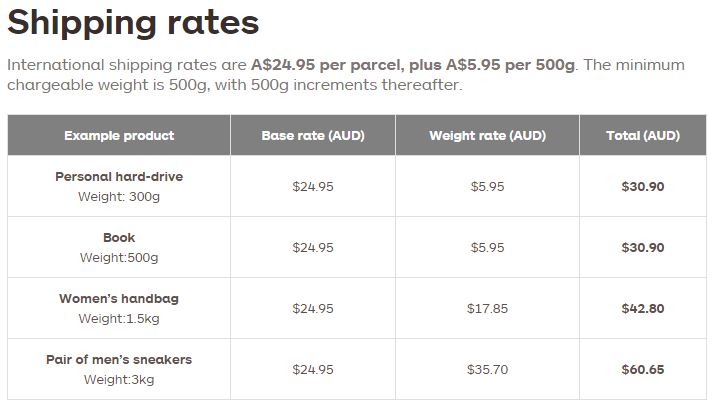Select the Personal hard-drive product cell
723x416 pixels.
tap(119, 186)
